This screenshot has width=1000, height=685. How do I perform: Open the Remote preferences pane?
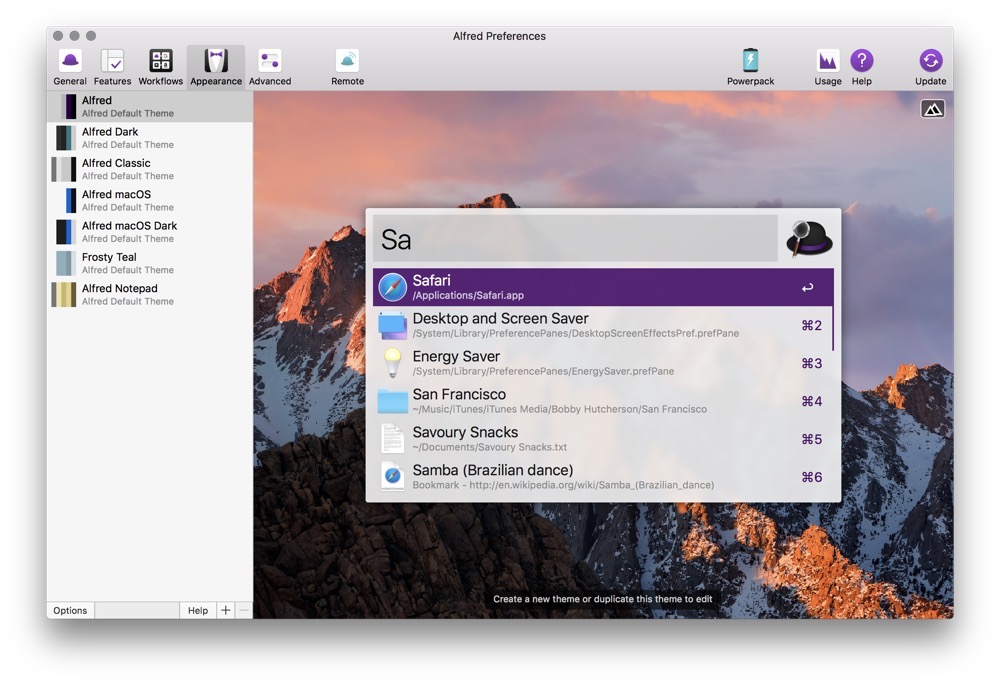[347, 66]
